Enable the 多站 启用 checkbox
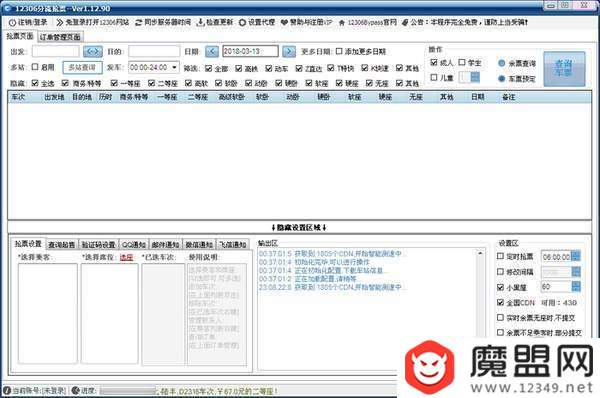 pyautogui.click(x=35, y=67)
